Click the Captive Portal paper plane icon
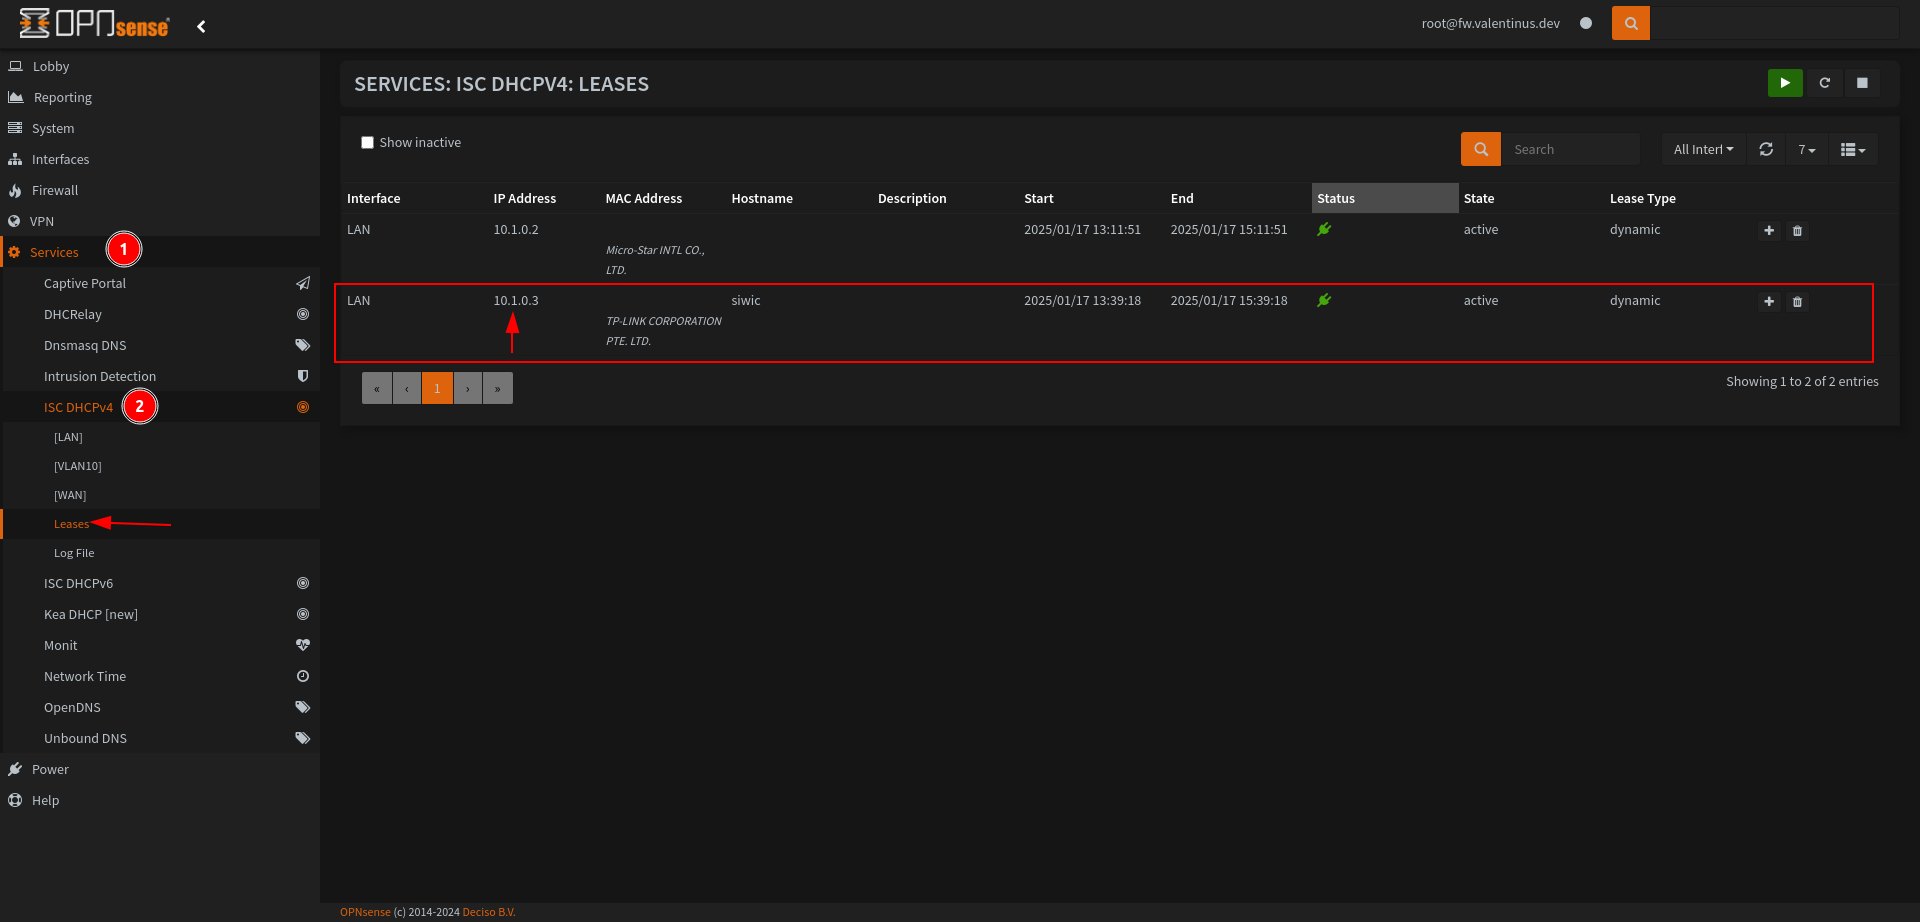Viewport: 1920px width, 922px height. (303, 283)
